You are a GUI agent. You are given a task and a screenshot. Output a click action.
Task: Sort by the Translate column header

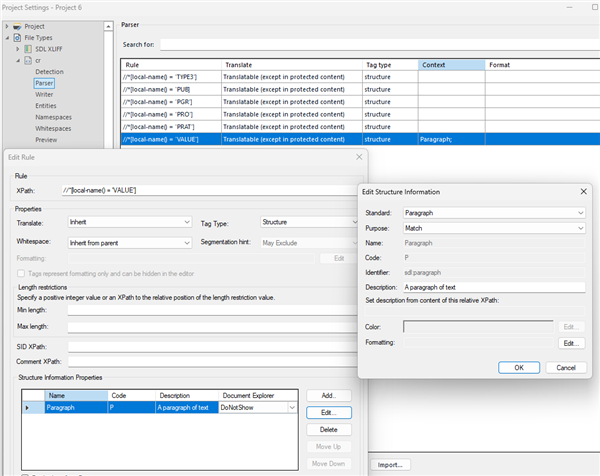coord(292,65)
